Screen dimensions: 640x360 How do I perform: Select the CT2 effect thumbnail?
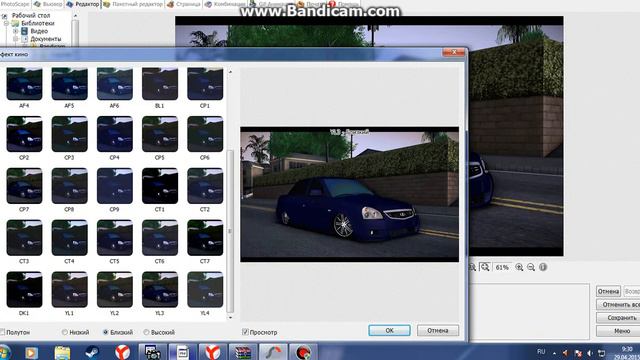pos(205,186)
